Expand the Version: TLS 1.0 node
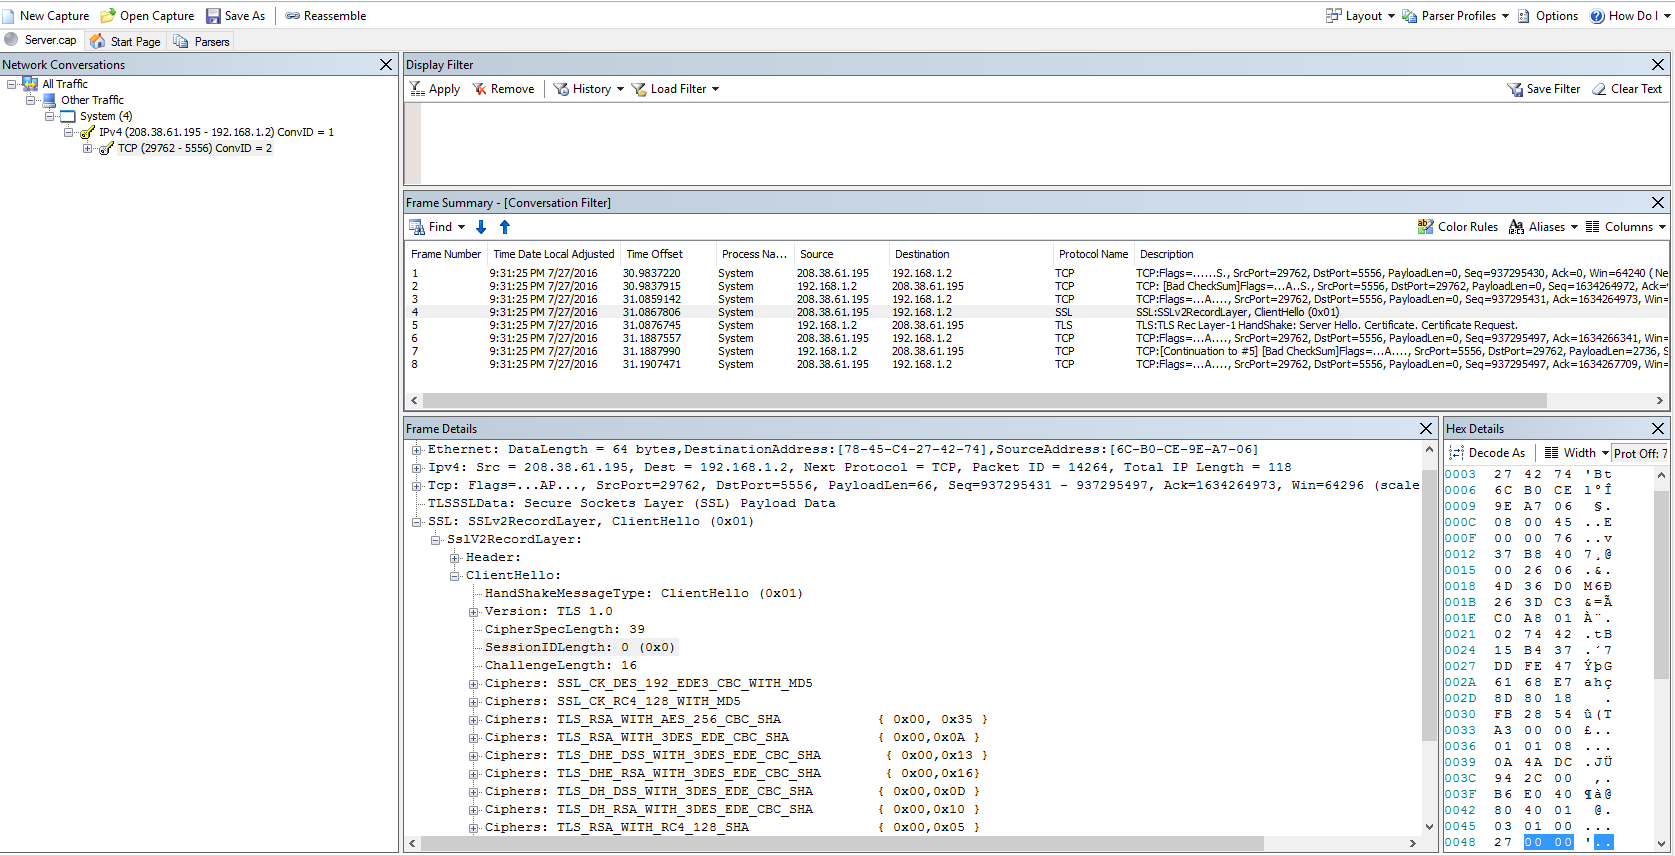1675x856 pixels. 474,612
